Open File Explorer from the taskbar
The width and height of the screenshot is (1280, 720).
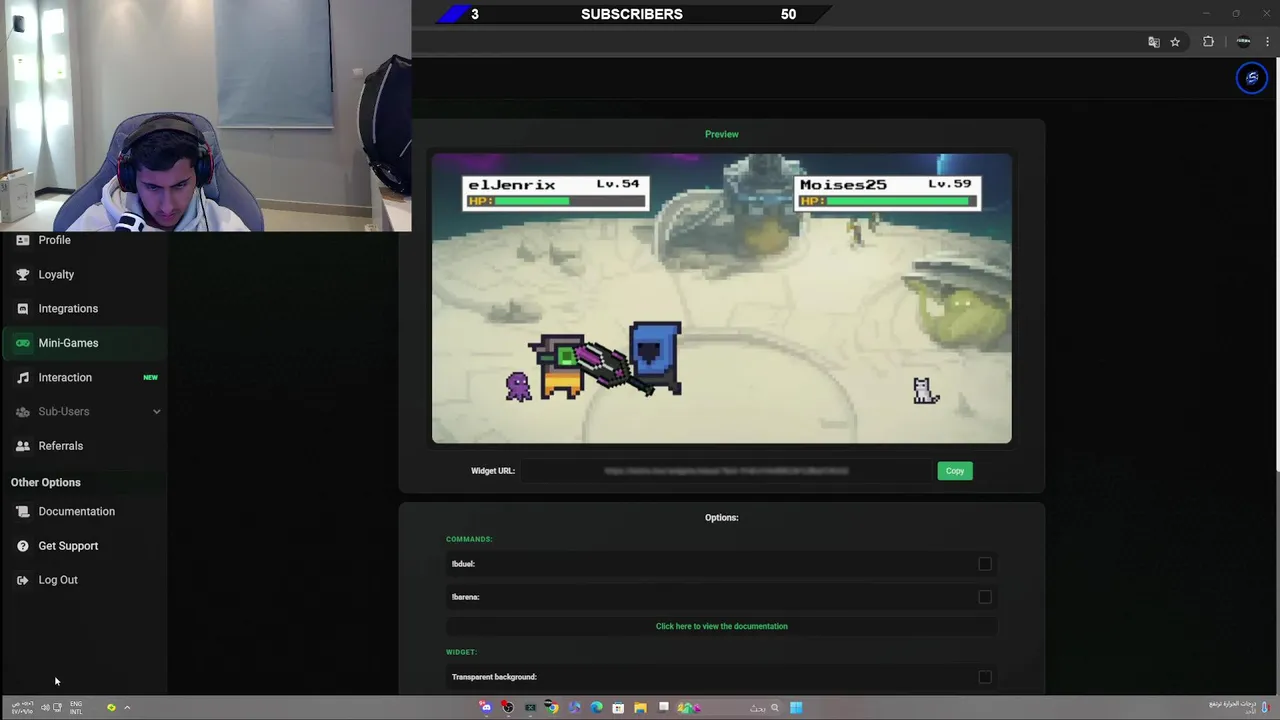click(640, 708)
